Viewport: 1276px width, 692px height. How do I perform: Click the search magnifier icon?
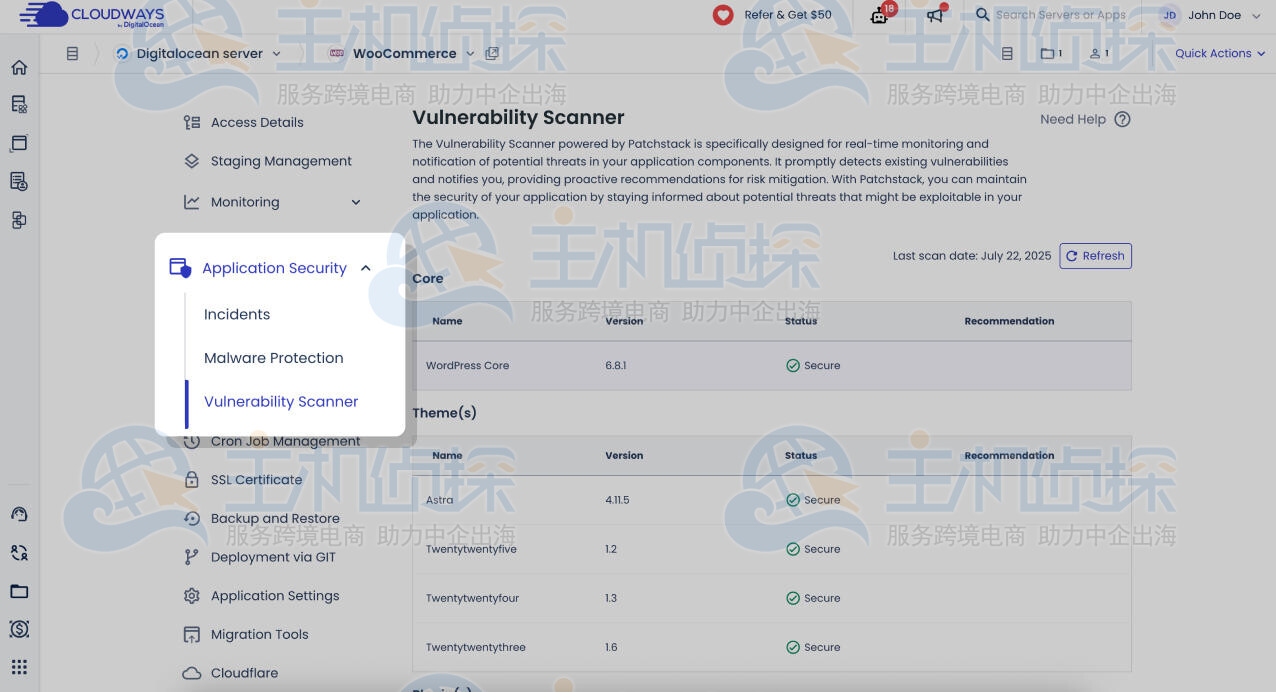[x=983, y=14]
